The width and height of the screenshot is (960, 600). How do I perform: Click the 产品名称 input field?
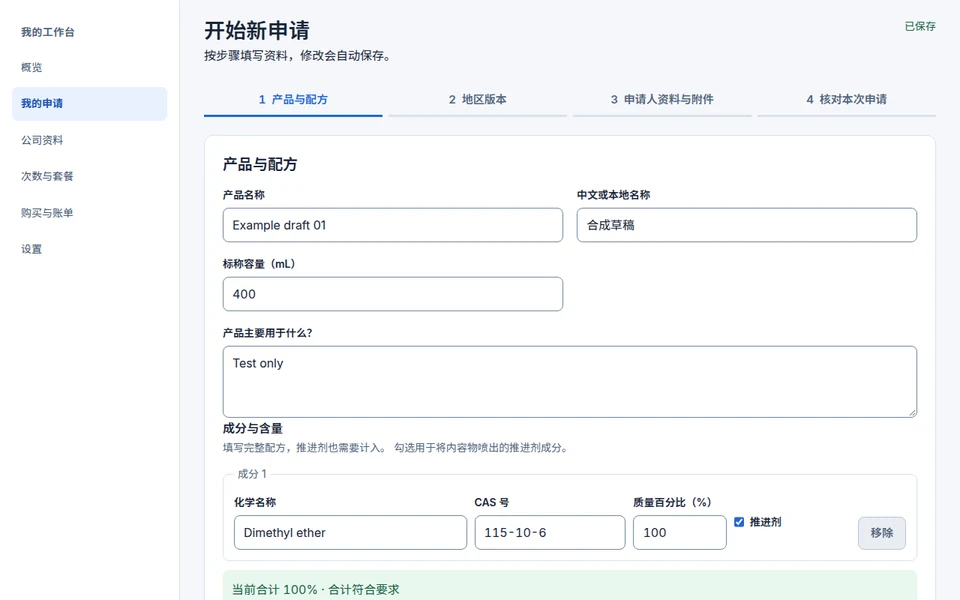[392, 225]
